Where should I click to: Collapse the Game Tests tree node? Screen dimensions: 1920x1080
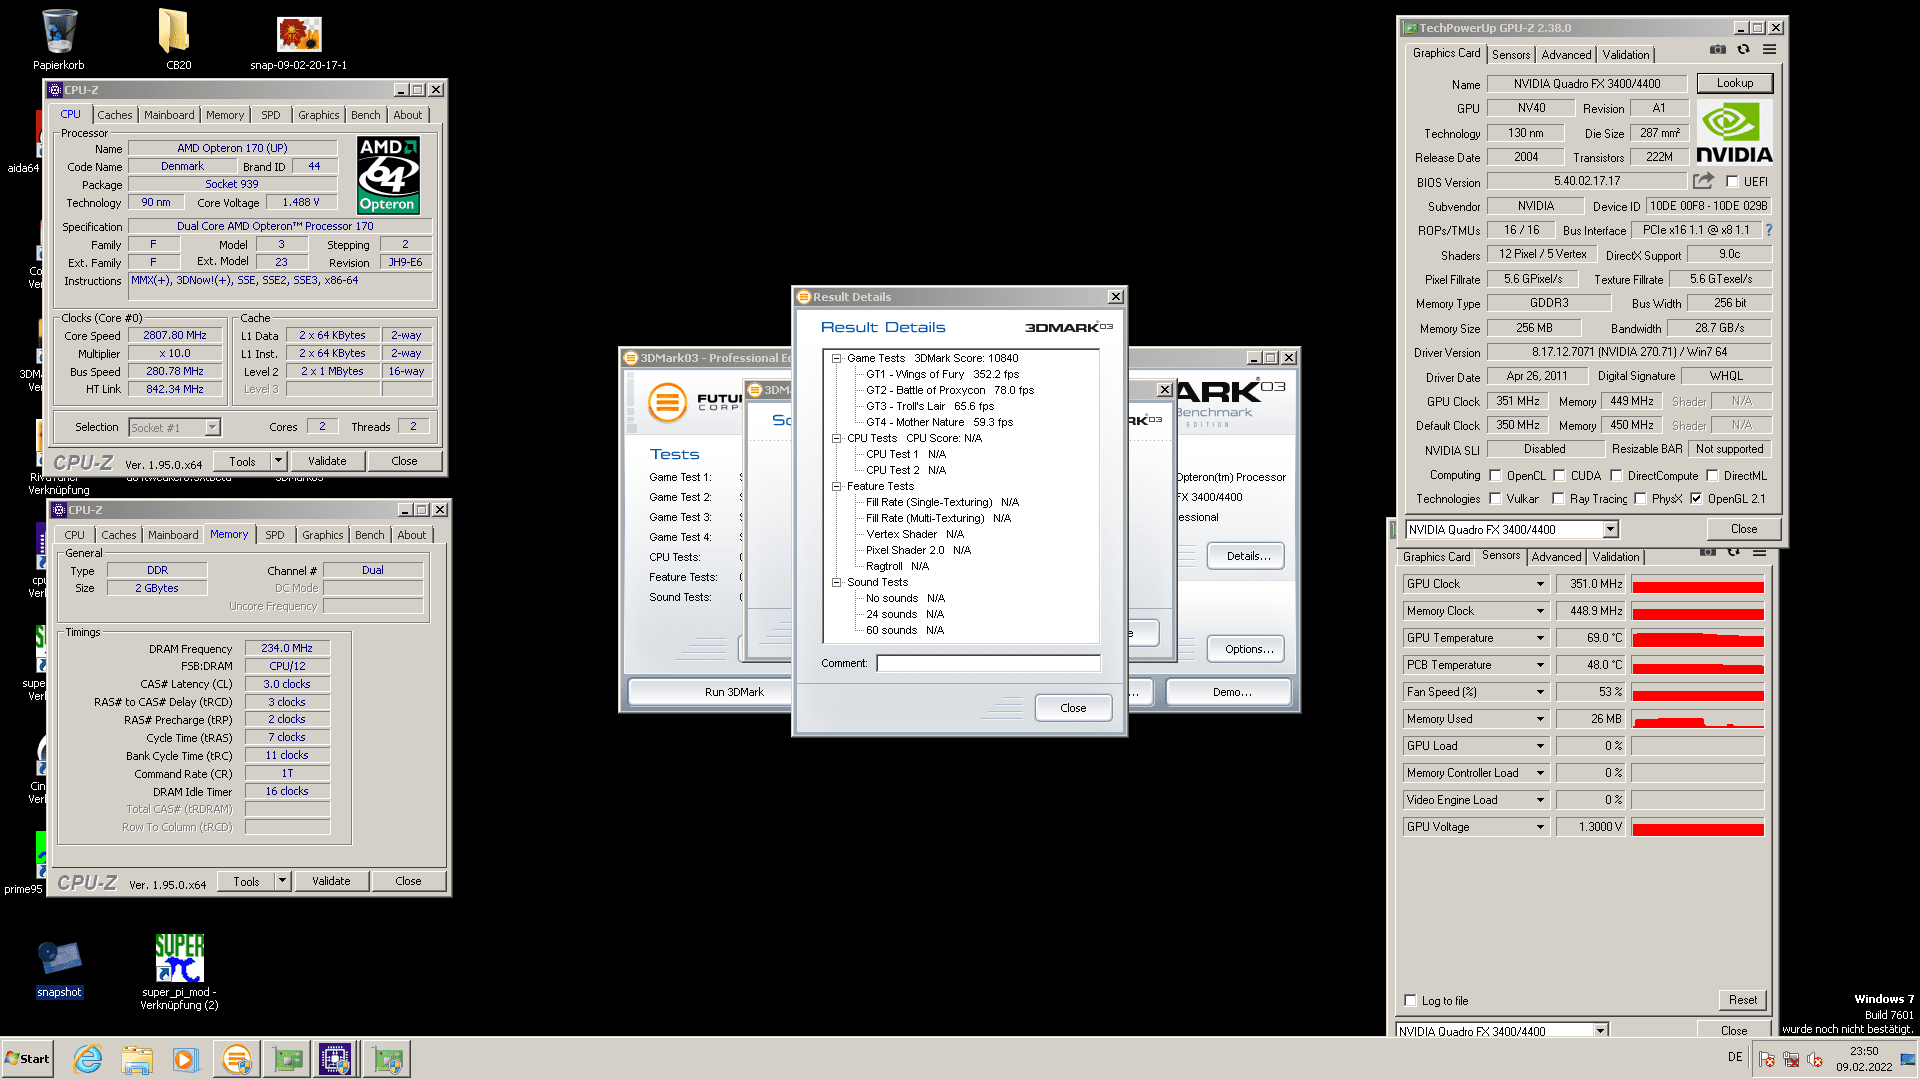[836, 358]
